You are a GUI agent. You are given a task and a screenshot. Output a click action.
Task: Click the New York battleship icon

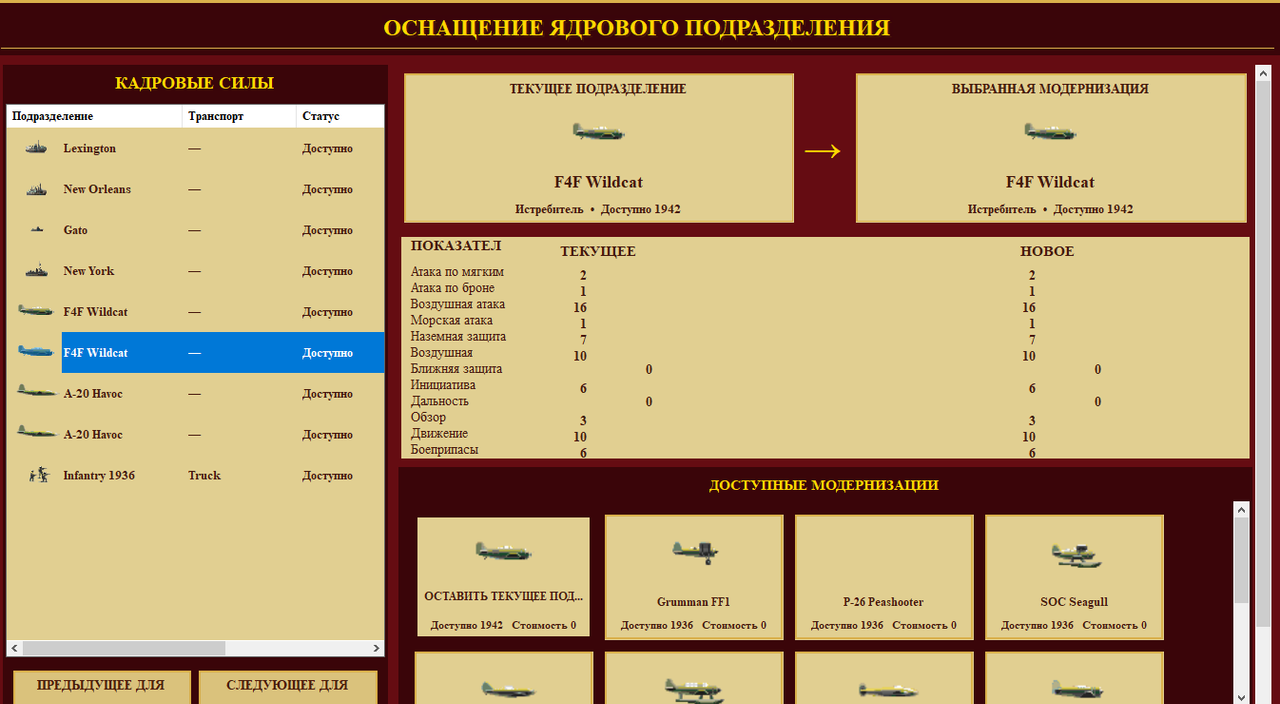click(36, 271)
